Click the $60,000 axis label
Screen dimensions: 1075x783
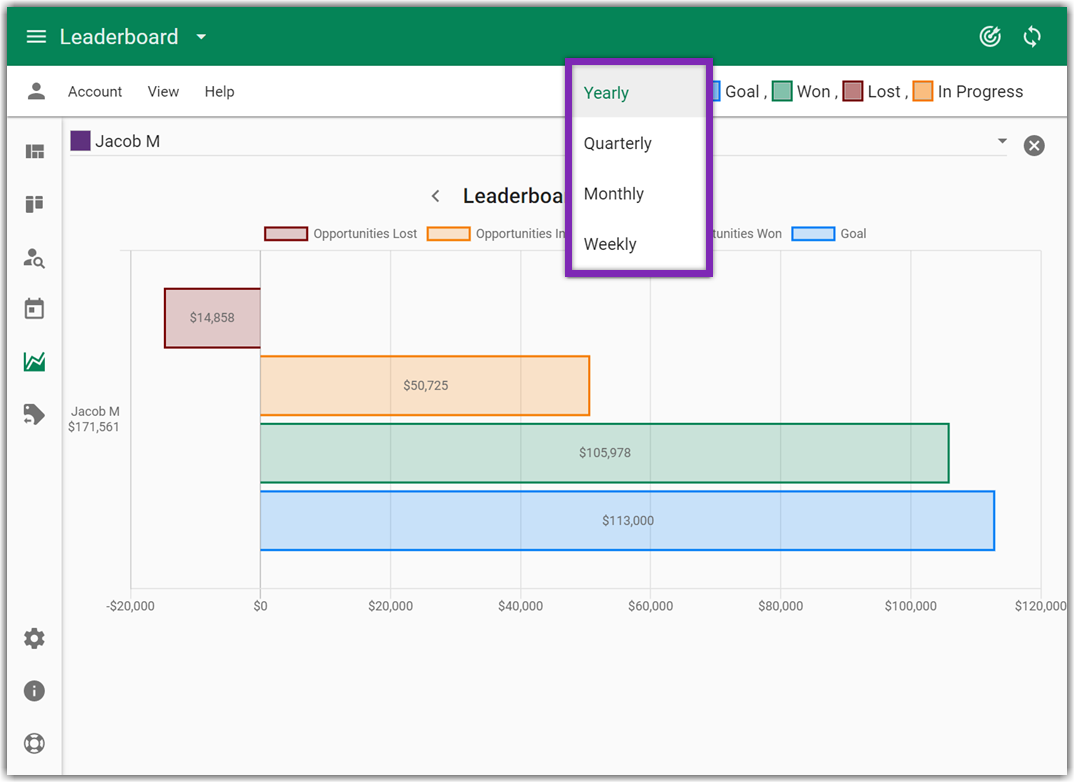click(651, 606)
